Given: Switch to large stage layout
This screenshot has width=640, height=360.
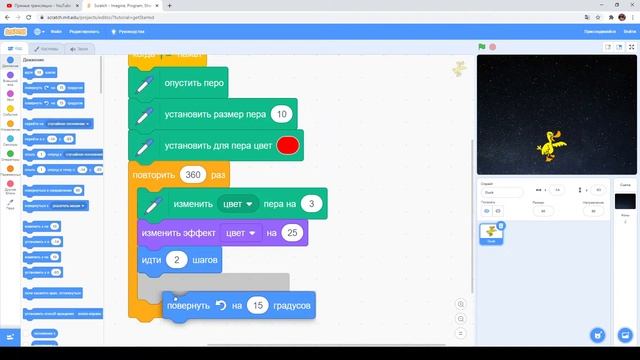Looking at the screenshot, I should click(x=619, y=47).
